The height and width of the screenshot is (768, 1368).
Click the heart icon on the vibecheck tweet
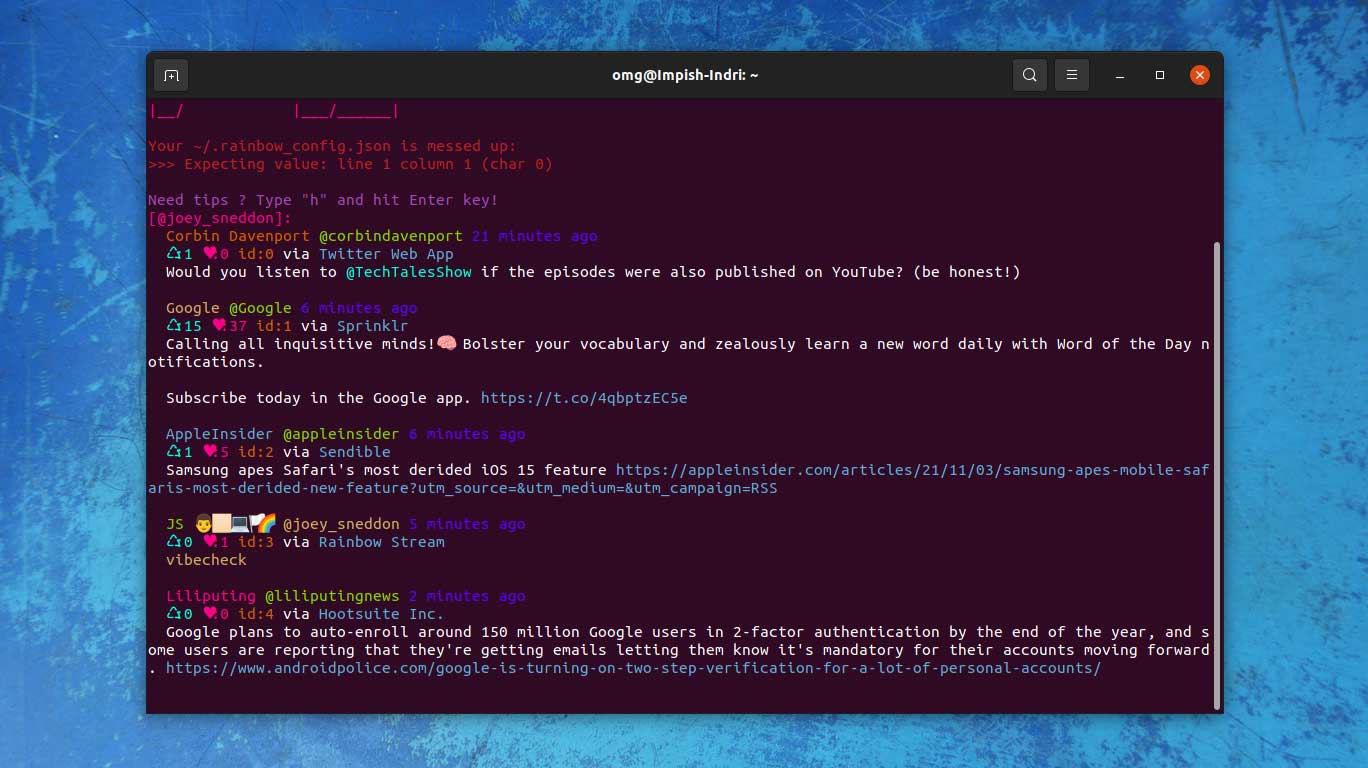[x=210, y=542]
